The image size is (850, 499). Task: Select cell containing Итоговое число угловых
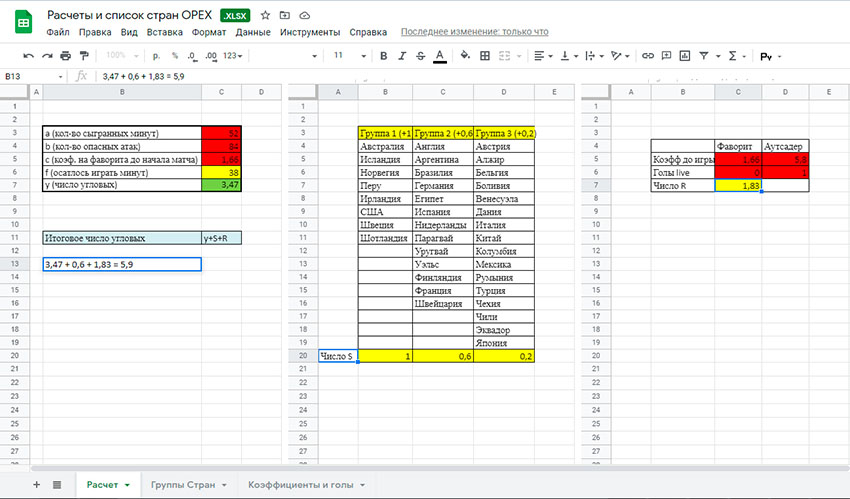[x=122, y=238]
